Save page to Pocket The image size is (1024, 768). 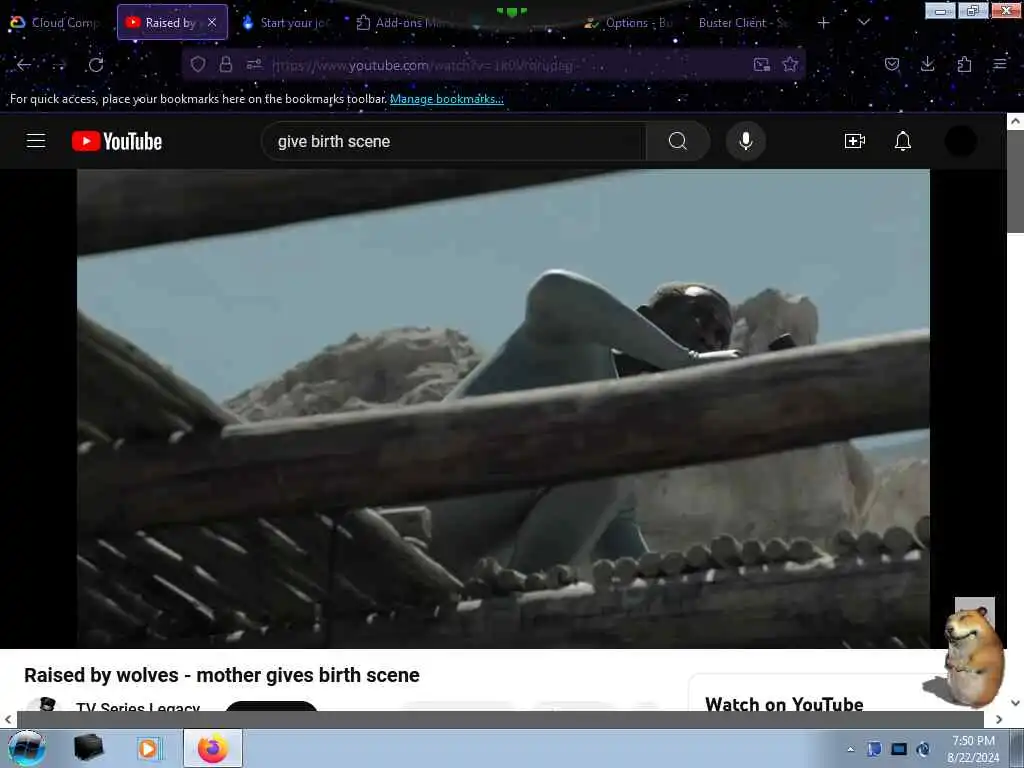point(892,64)
